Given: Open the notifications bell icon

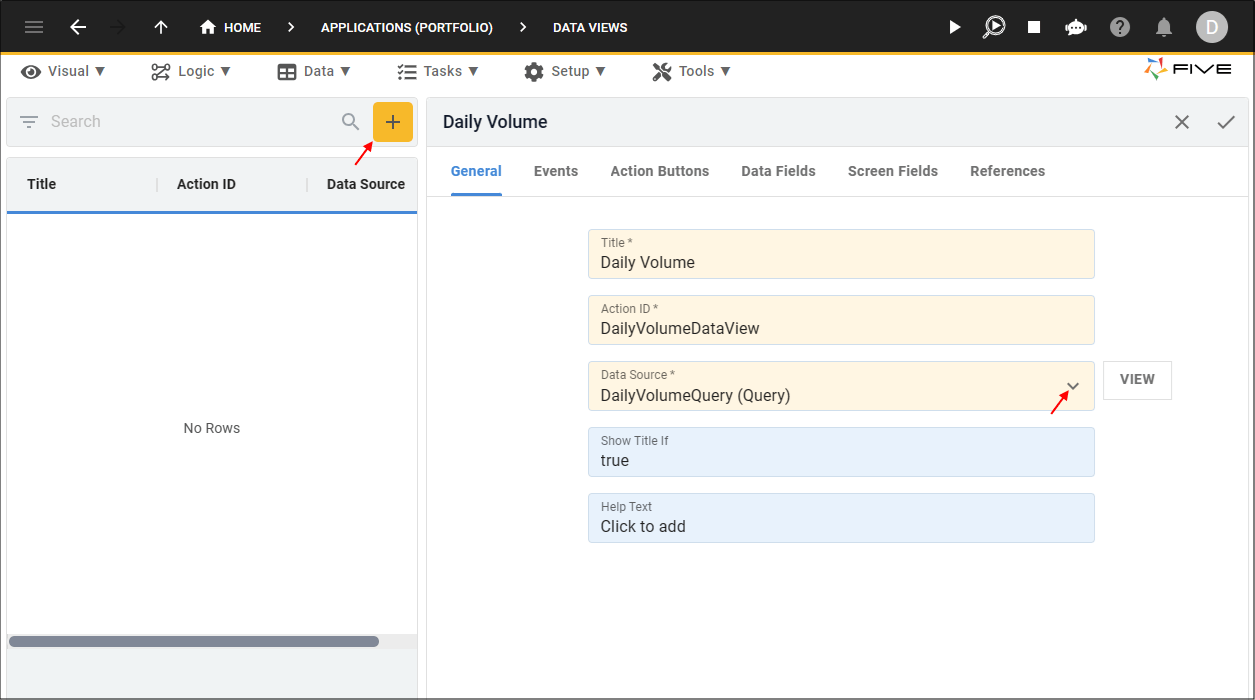Looking at the screenshot, I should 1164,27.
